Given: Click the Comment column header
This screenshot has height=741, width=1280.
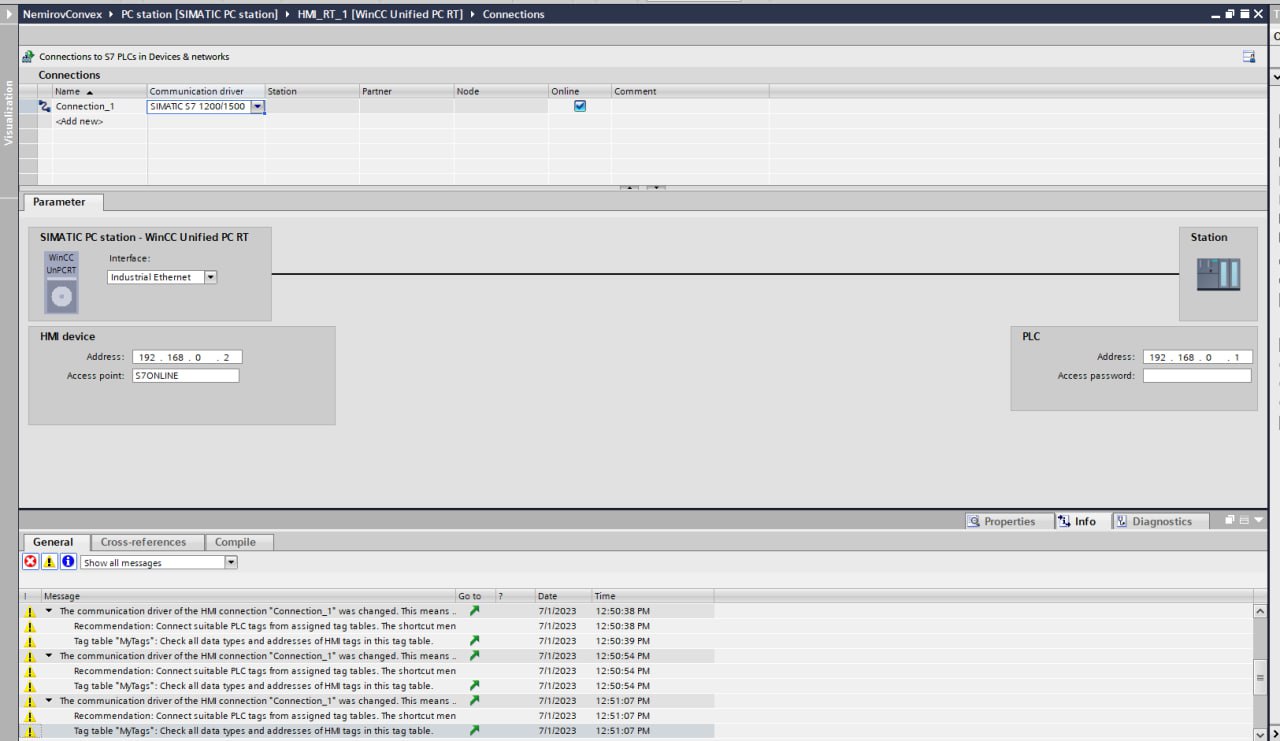Looking at the screenshot, I should (690, 91).
